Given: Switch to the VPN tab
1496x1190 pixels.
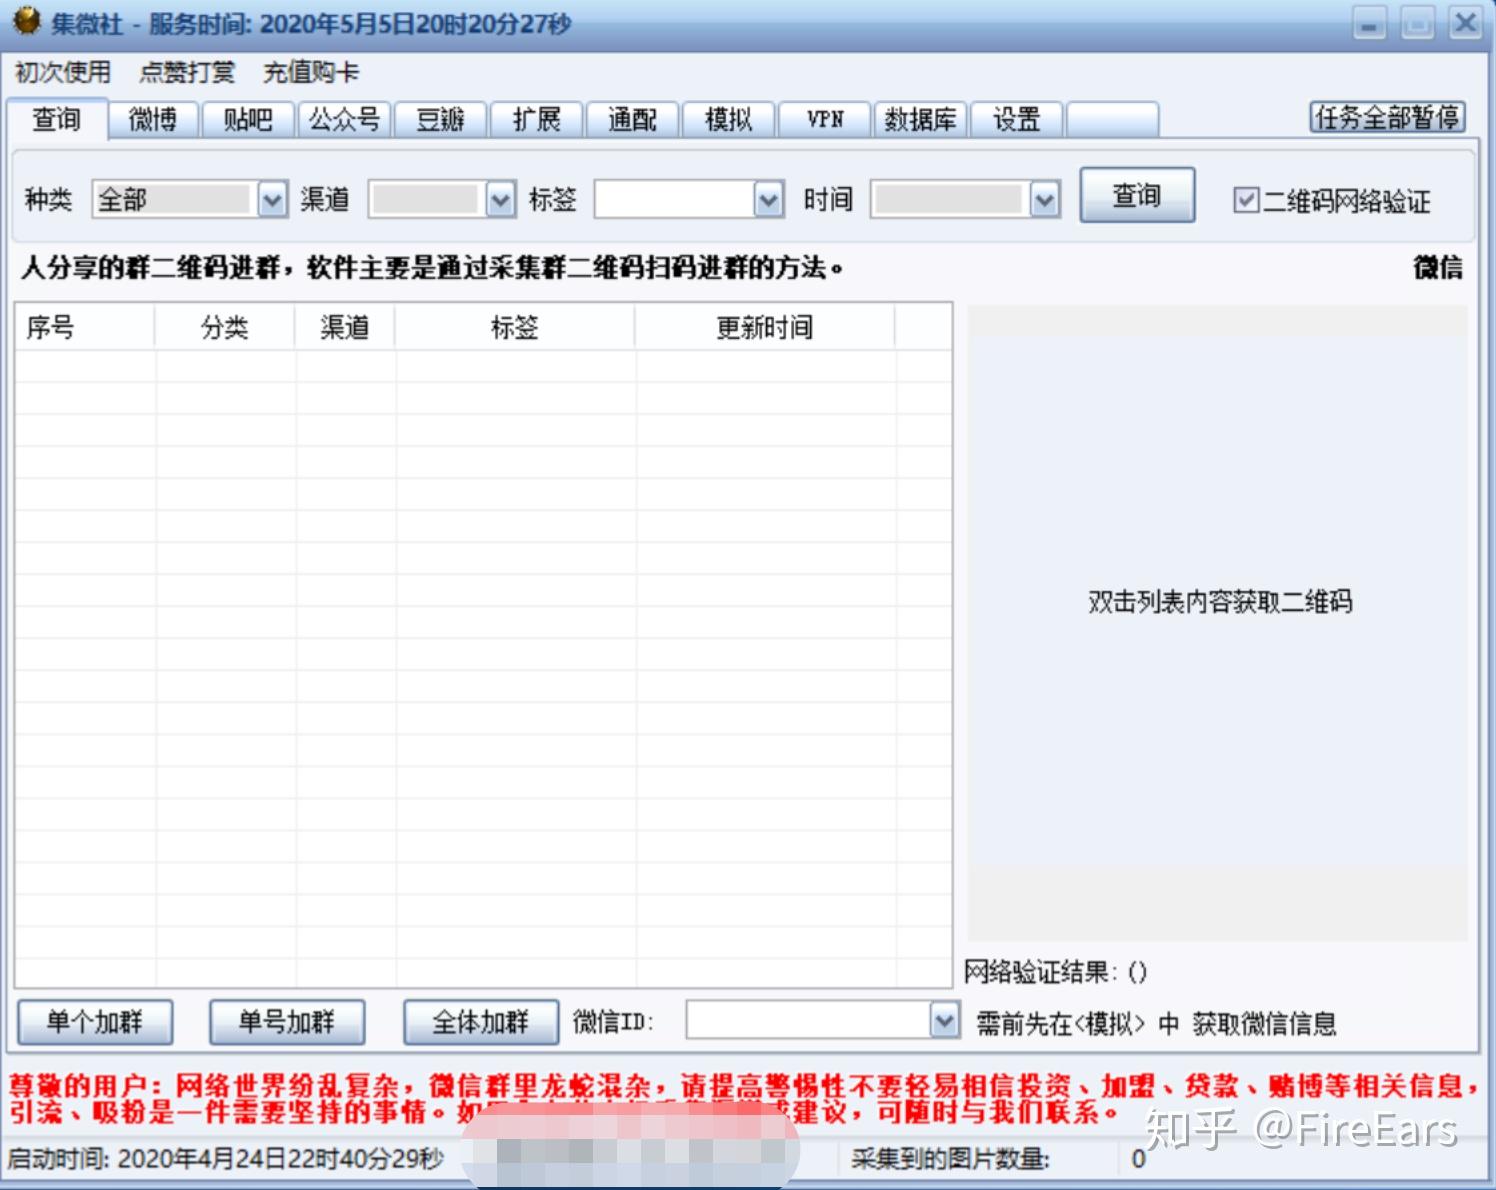Looking at the screenshot, I should 825,120.
